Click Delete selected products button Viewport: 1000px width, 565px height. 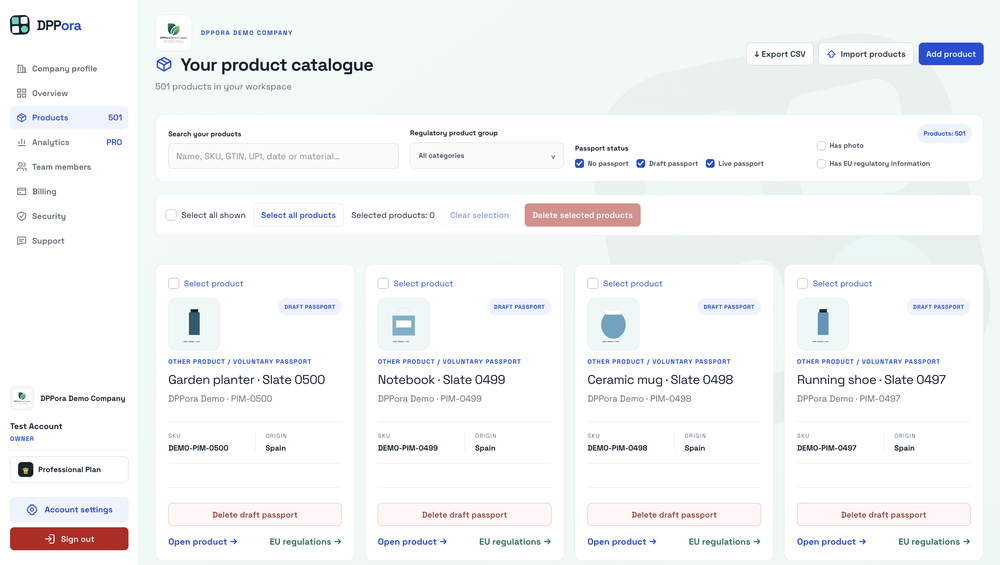tap(582, 215)
